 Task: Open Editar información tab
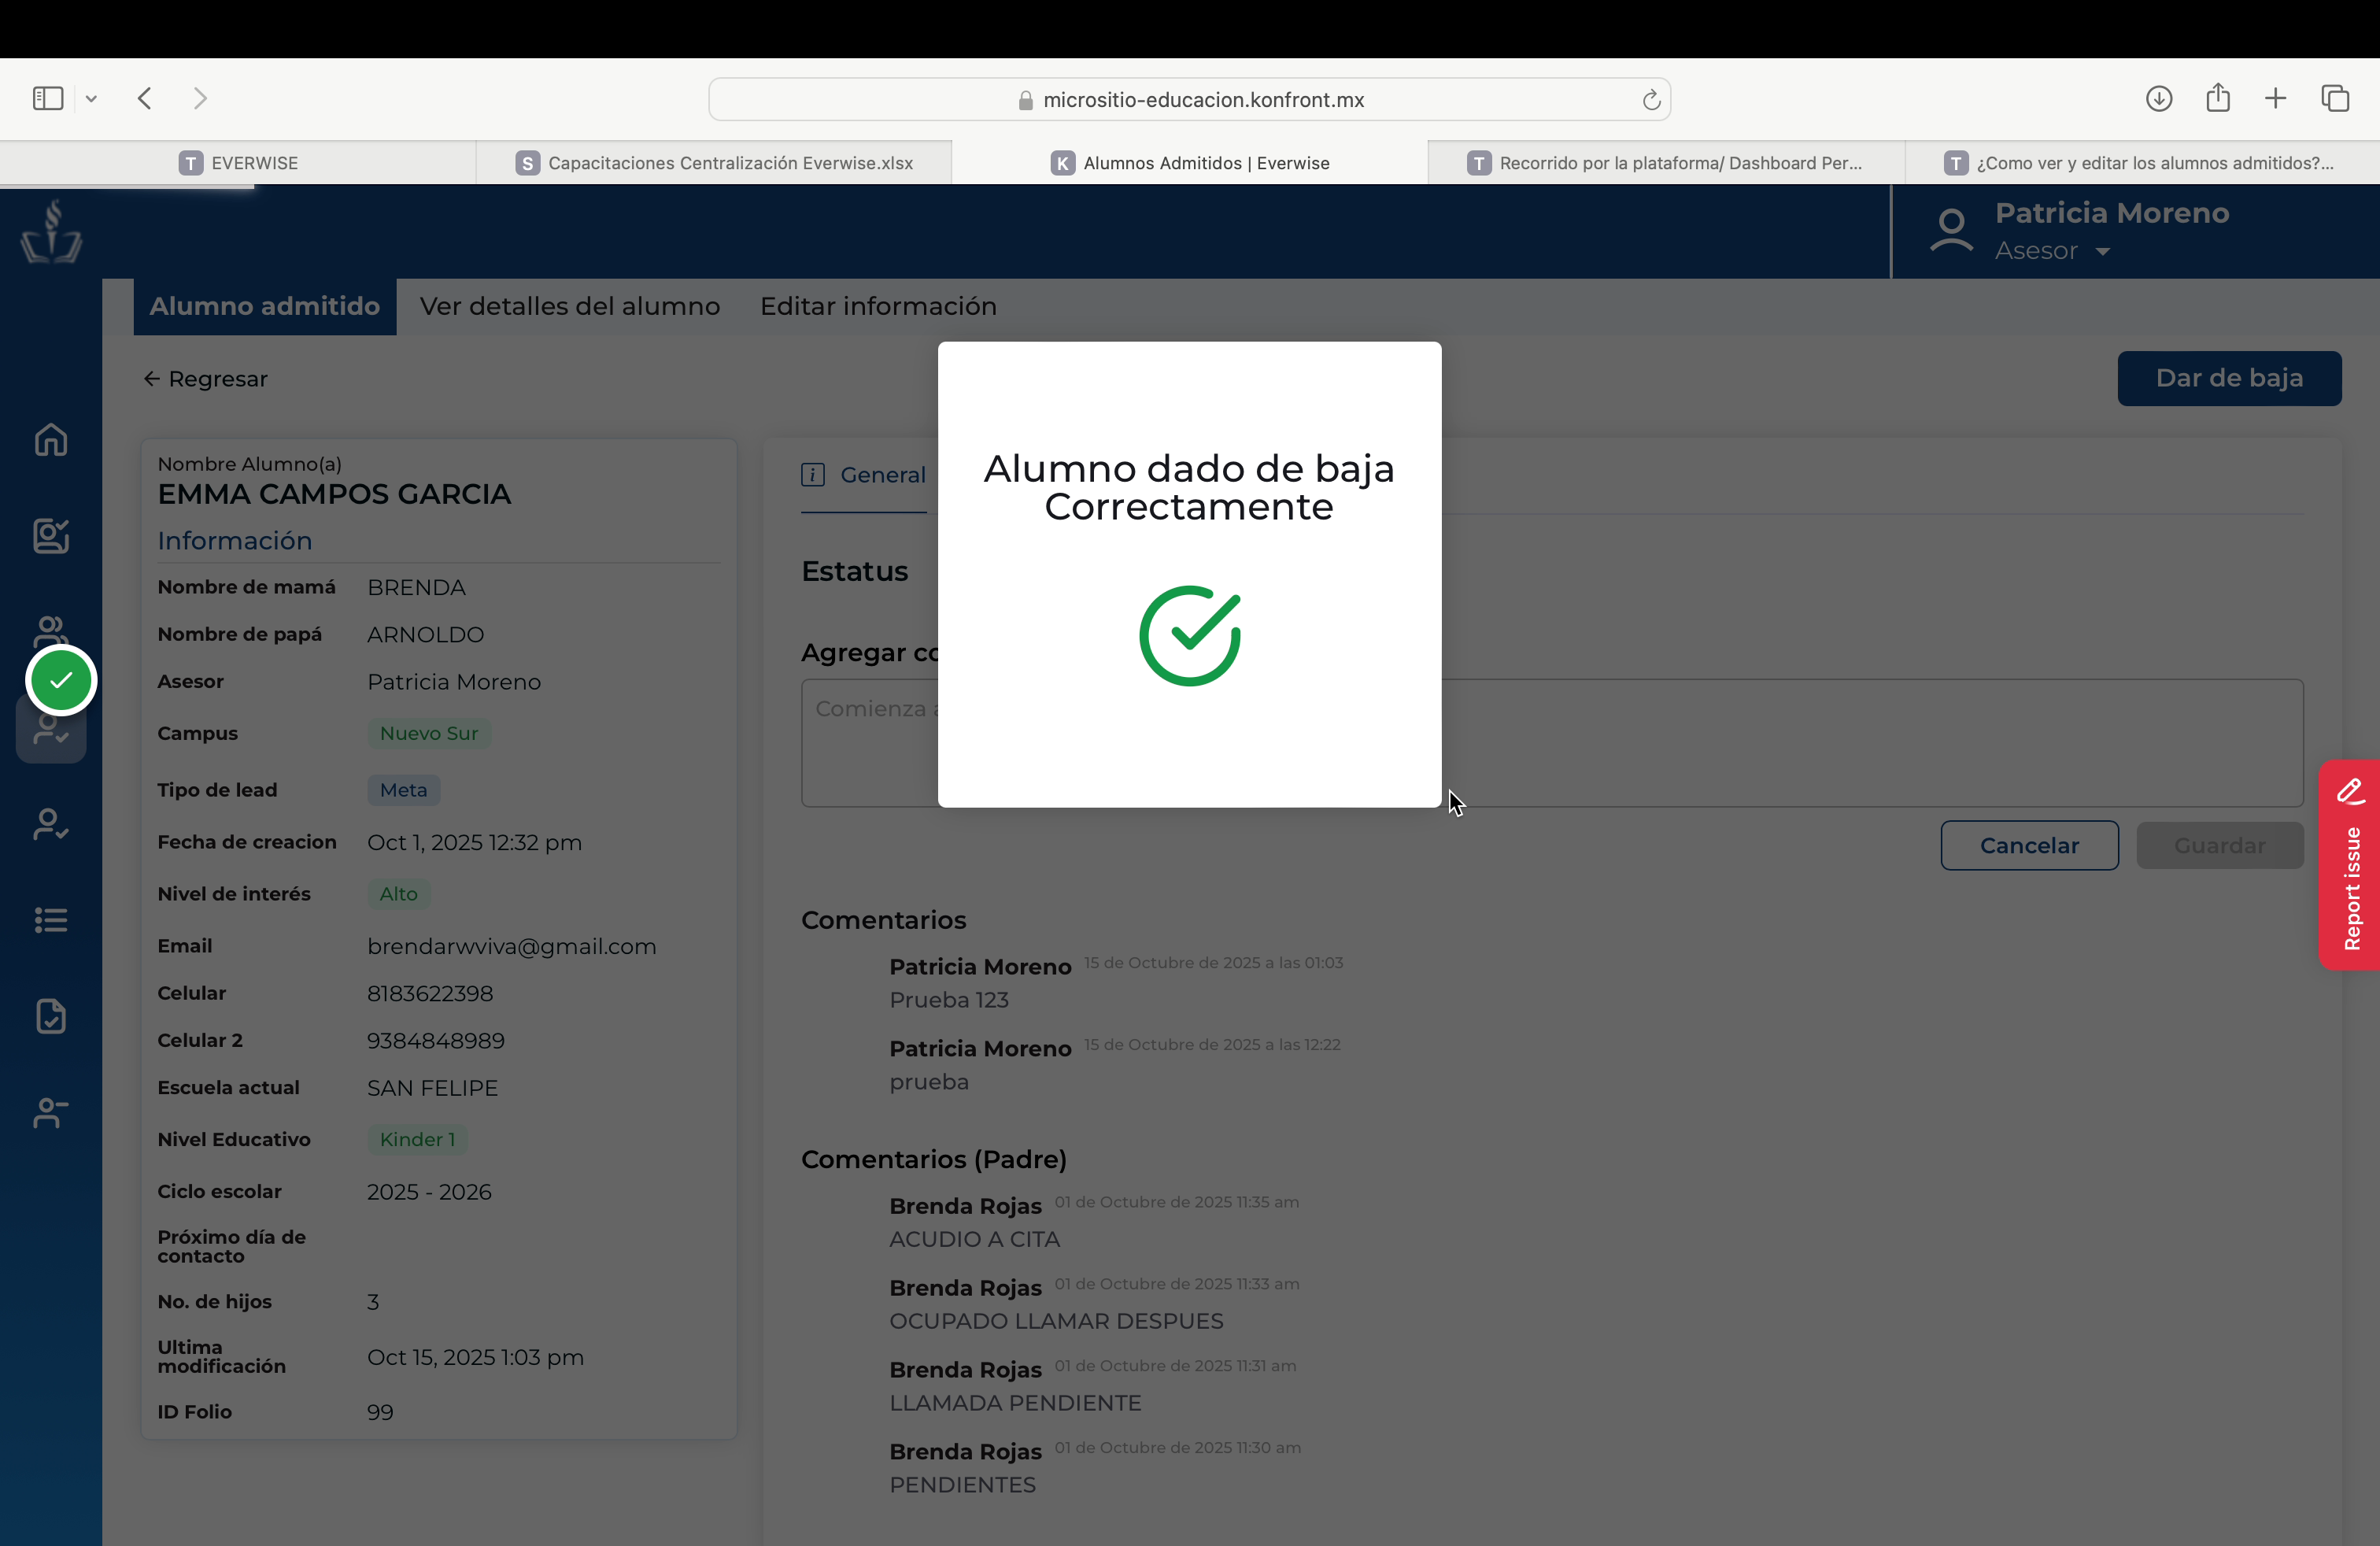878,306
